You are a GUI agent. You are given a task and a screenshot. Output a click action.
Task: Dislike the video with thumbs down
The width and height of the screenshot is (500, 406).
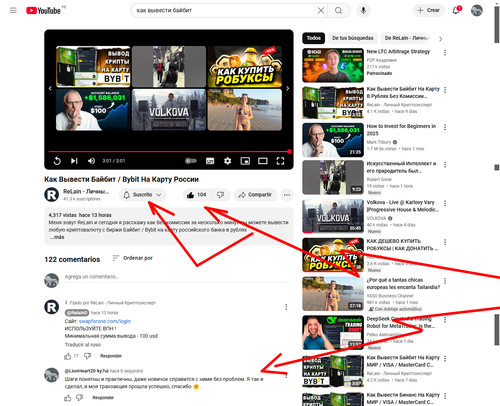(221, 195)
